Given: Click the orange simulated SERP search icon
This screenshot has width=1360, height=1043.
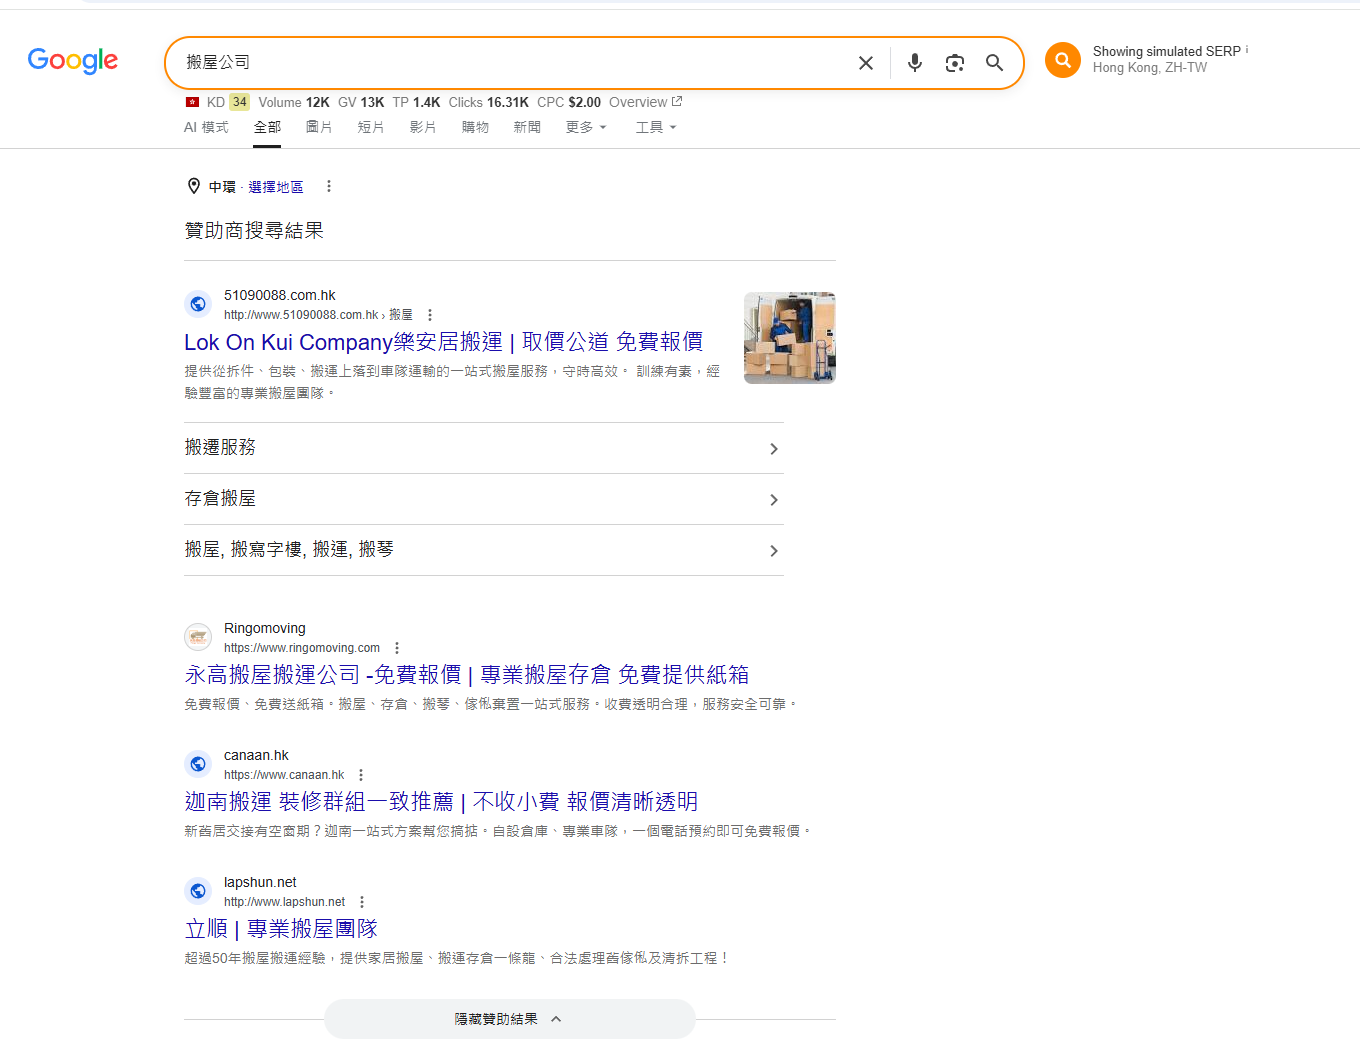Looking at the screenshot, I should pos(1063,60).
